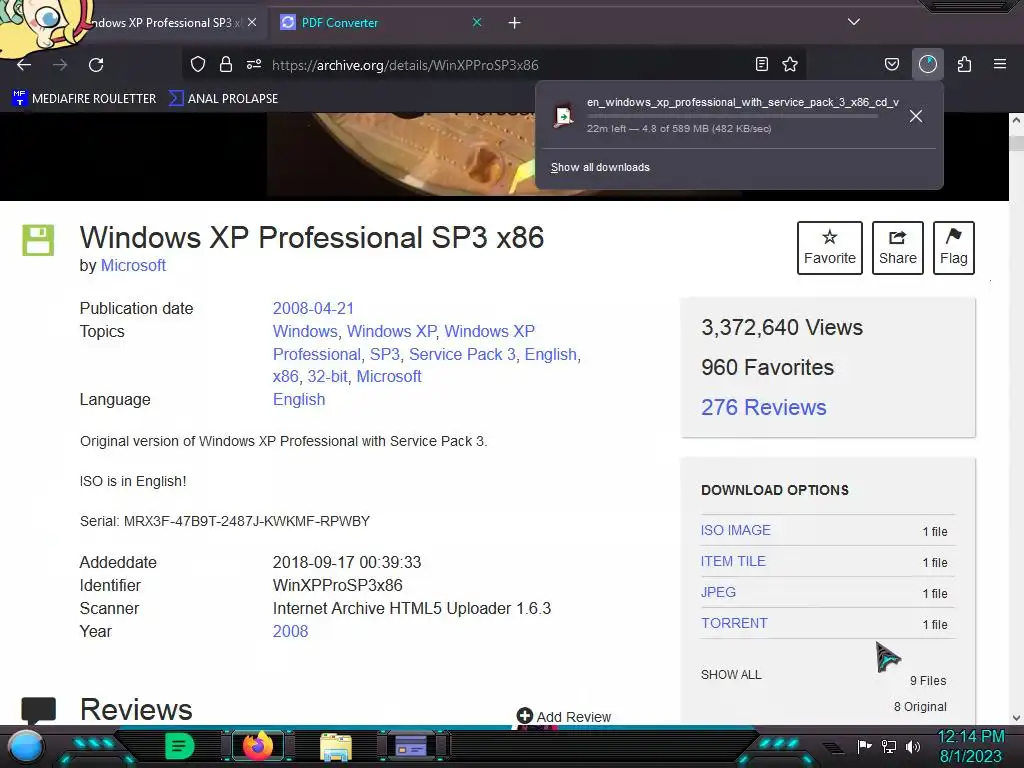Open the green notes app in taskbar

pyautogui.click(x=180, y=746)
